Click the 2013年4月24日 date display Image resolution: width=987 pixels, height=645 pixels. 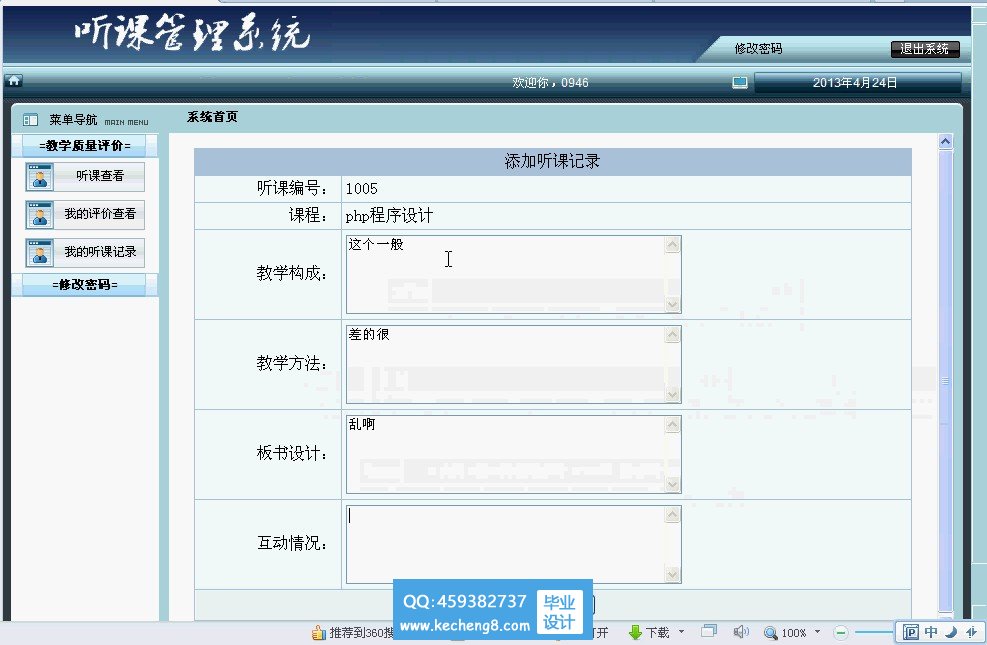coord(855,82)
